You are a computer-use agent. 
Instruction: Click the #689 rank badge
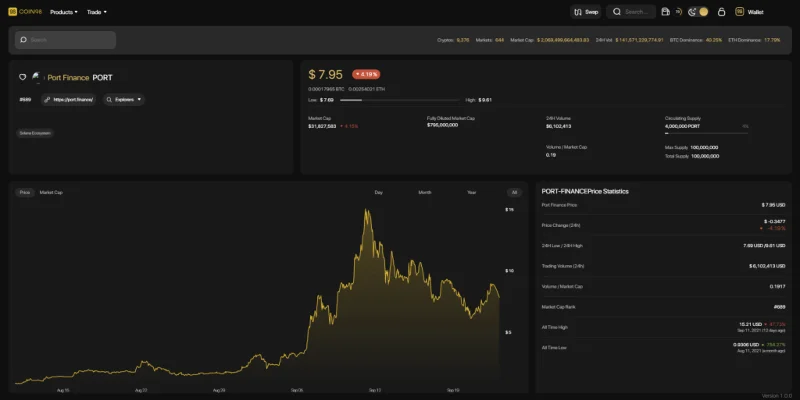pyautogui.click(x=25, y=99)
